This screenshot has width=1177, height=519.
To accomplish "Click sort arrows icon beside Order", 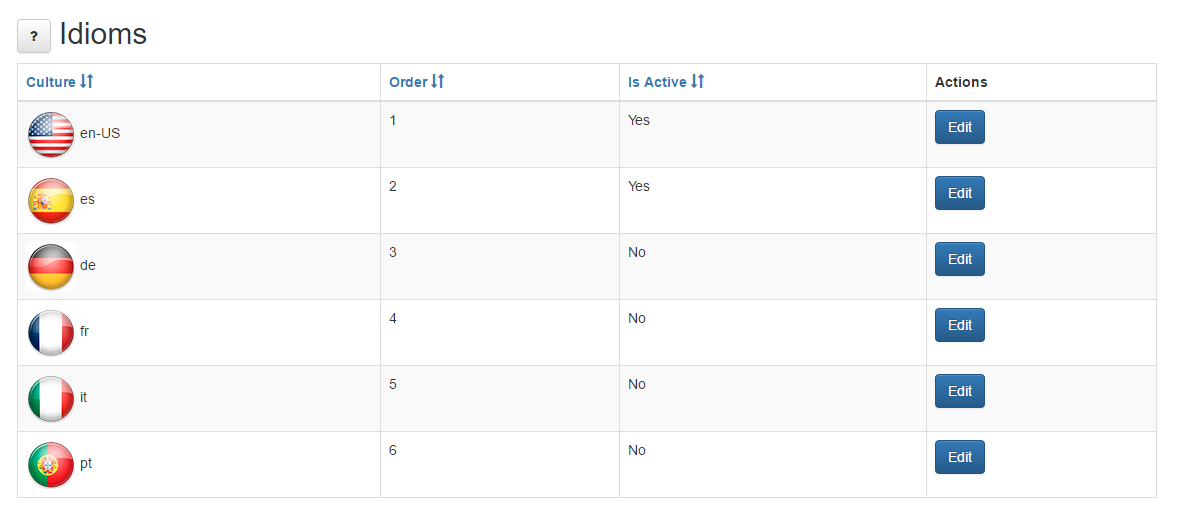I will tap(438, 82).
